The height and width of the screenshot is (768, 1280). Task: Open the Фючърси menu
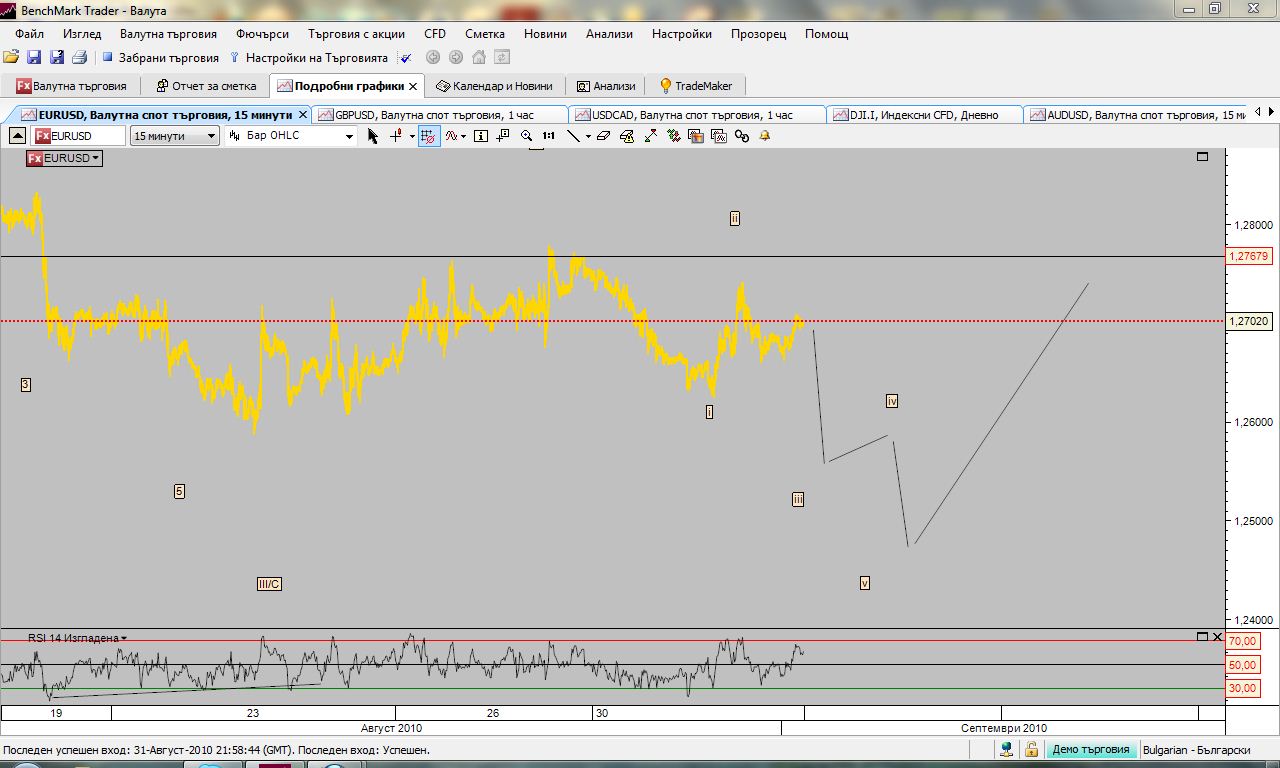pyautogui.click(x=262, y=33)
